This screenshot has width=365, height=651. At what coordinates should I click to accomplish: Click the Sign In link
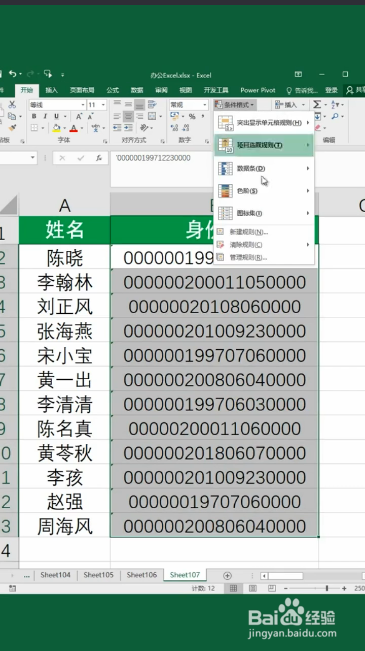click(x=331, y=90)
